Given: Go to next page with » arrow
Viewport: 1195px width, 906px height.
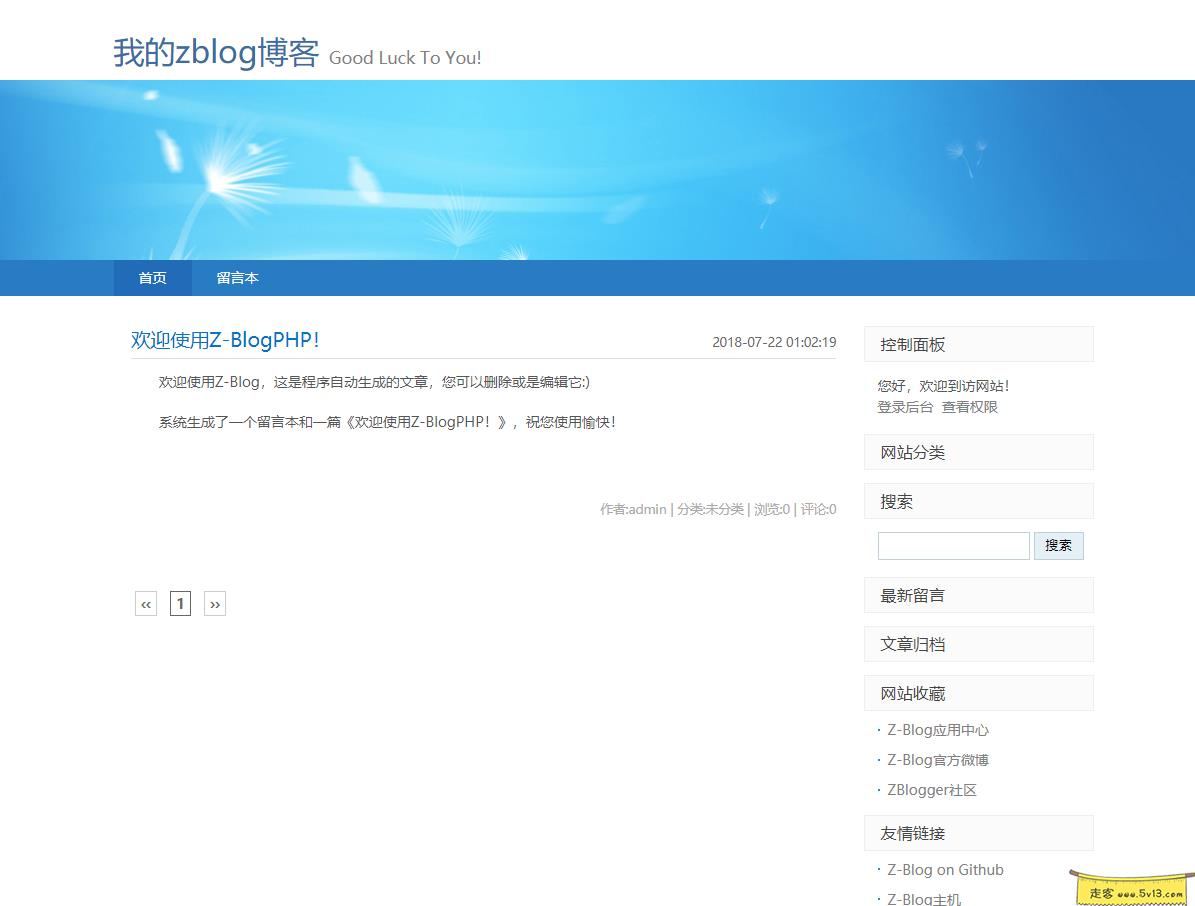Looking at the screenshot, I should tap(214, 603).
